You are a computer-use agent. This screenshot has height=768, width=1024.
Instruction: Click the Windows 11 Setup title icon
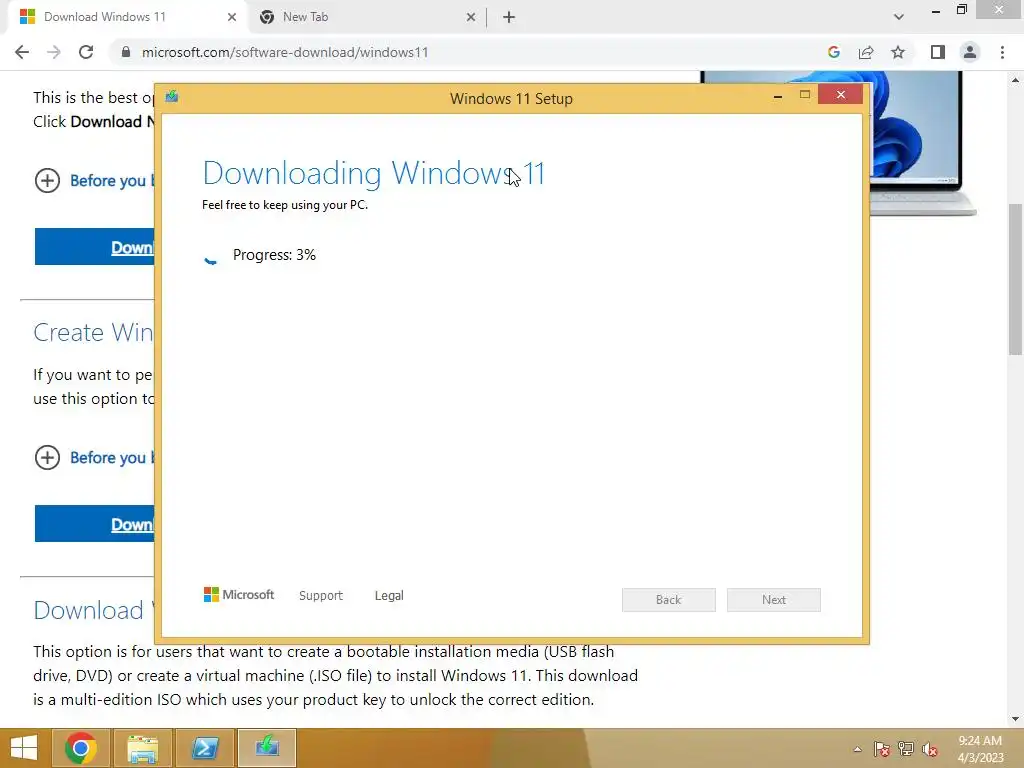[172, 97]
